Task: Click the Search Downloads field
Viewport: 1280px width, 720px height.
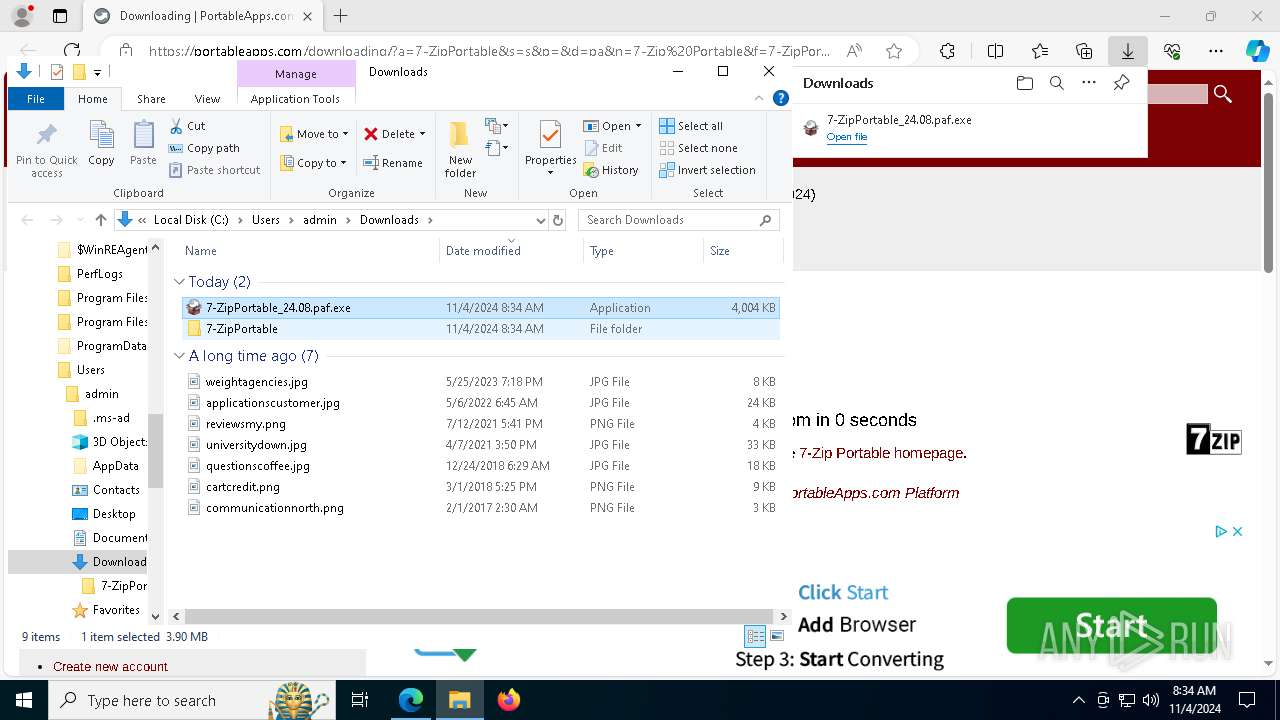Action: 679,220
